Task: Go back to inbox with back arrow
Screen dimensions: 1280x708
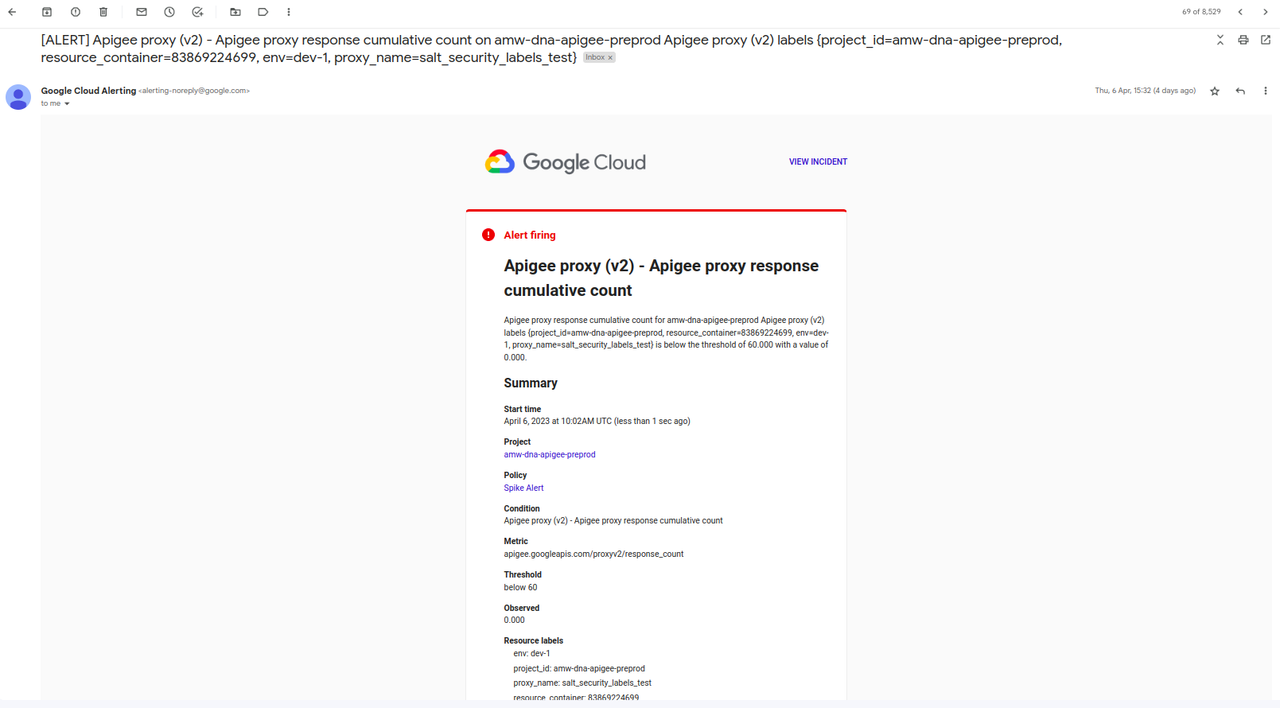Action: click(12, 12)
